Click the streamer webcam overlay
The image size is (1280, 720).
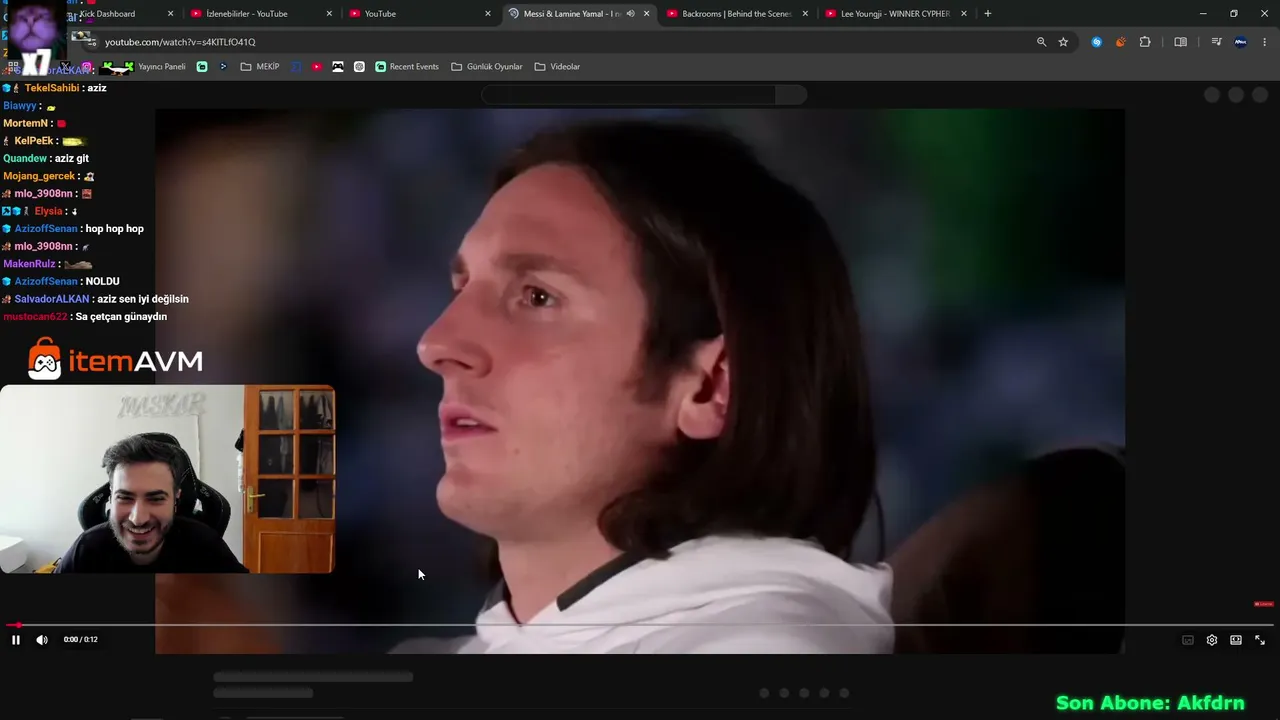point(167,479)
